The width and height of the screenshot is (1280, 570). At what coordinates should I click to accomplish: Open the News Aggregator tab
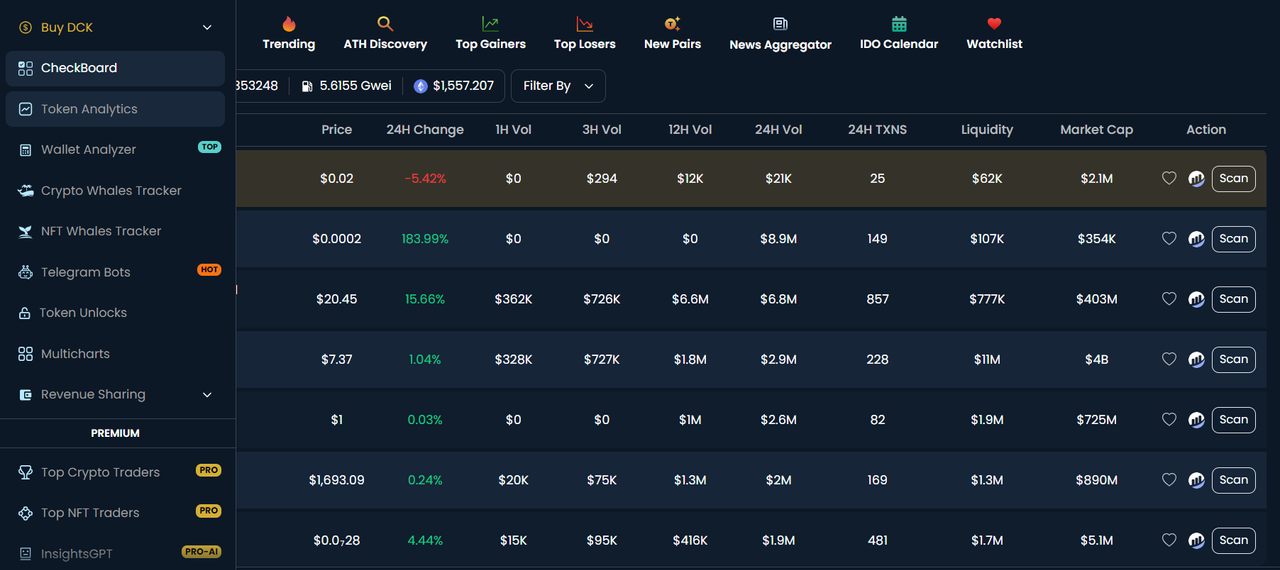tap(780, 33)
